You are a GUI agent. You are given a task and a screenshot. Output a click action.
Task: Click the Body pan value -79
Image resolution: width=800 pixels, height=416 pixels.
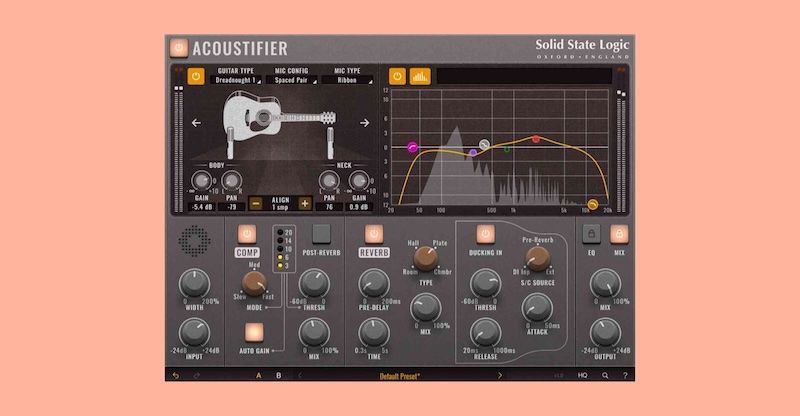232,207
